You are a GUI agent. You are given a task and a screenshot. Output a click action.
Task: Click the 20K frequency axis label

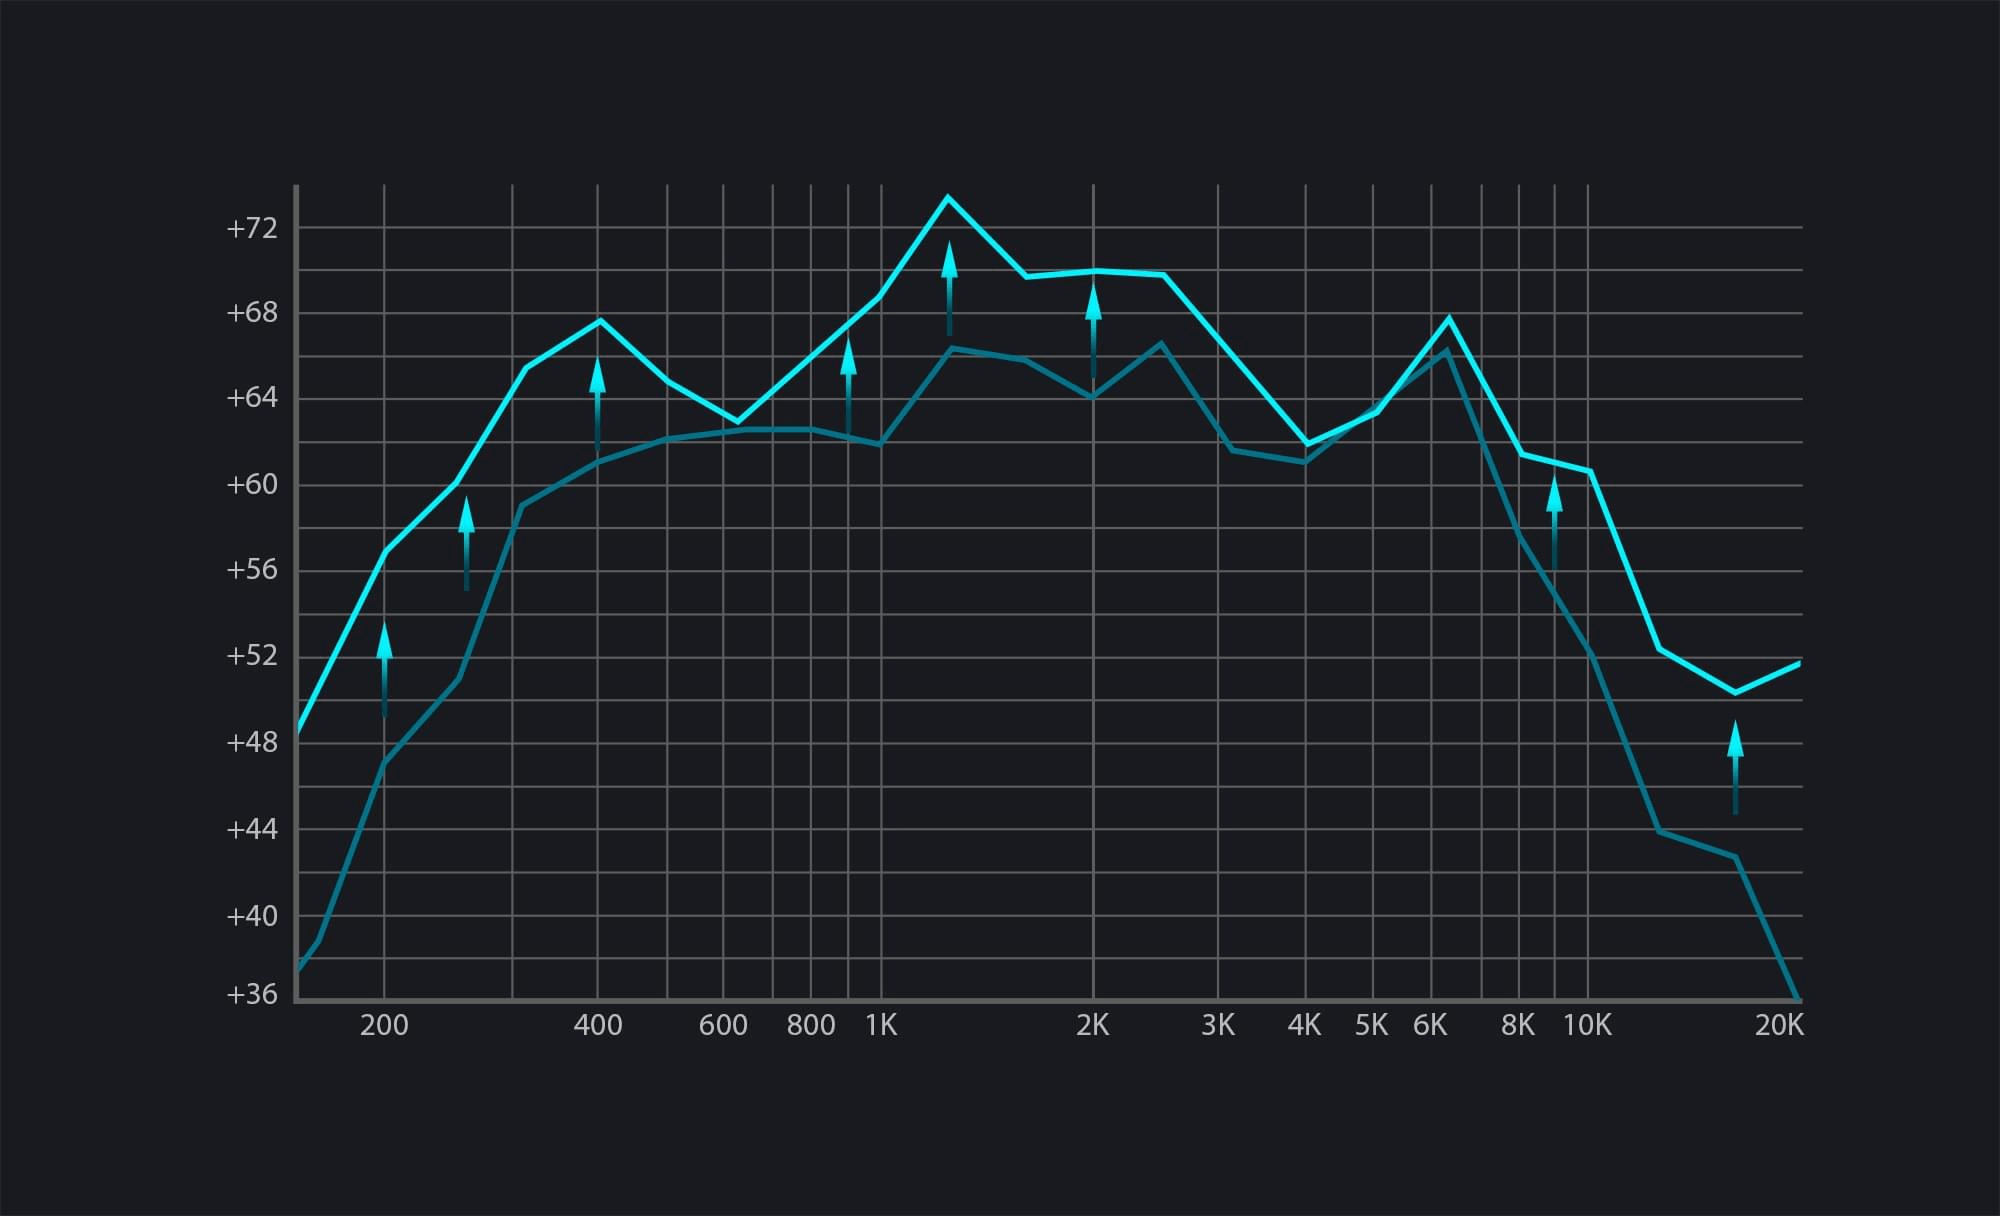[1779, 1025]
